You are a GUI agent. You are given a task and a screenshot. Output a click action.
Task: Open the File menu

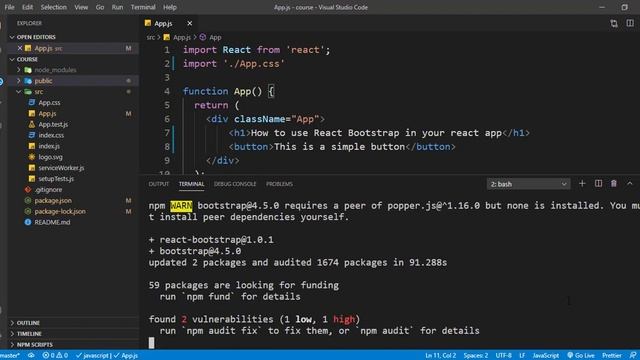coord(9,7)
